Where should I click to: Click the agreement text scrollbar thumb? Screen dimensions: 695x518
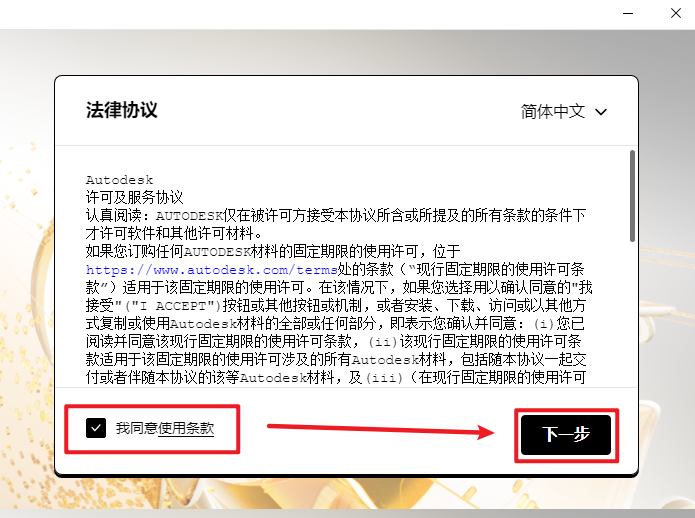[632, 196]
